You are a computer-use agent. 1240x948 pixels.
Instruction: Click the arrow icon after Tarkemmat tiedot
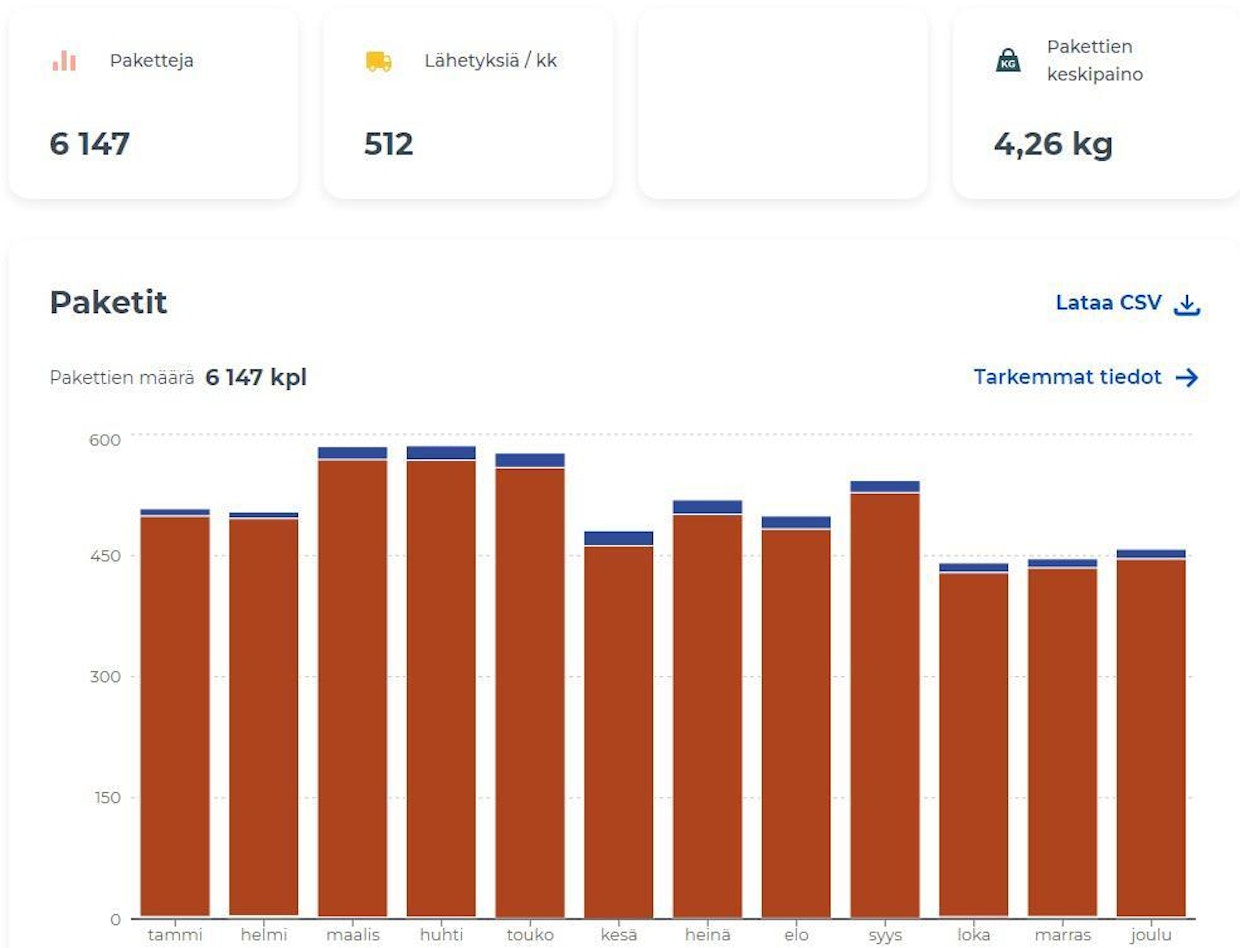click(1186, 378)
